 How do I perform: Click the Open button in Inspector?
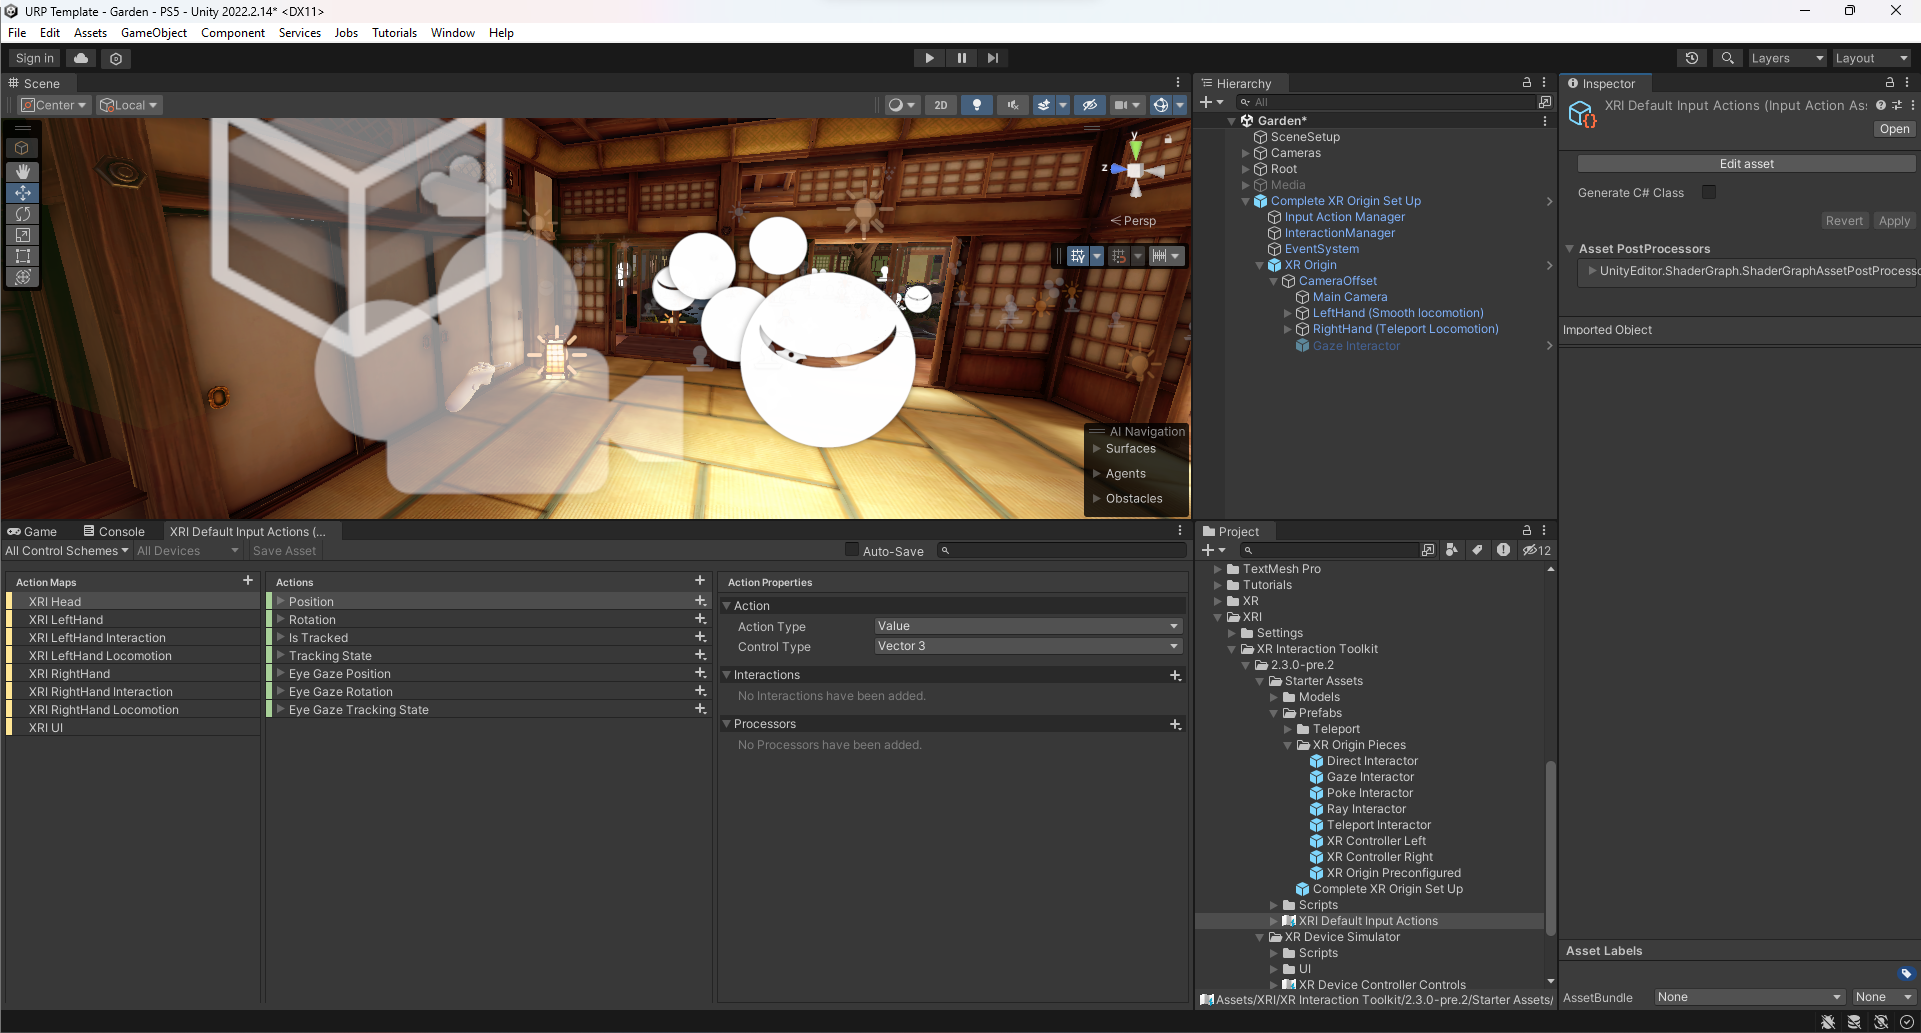tap(1894, 129)
